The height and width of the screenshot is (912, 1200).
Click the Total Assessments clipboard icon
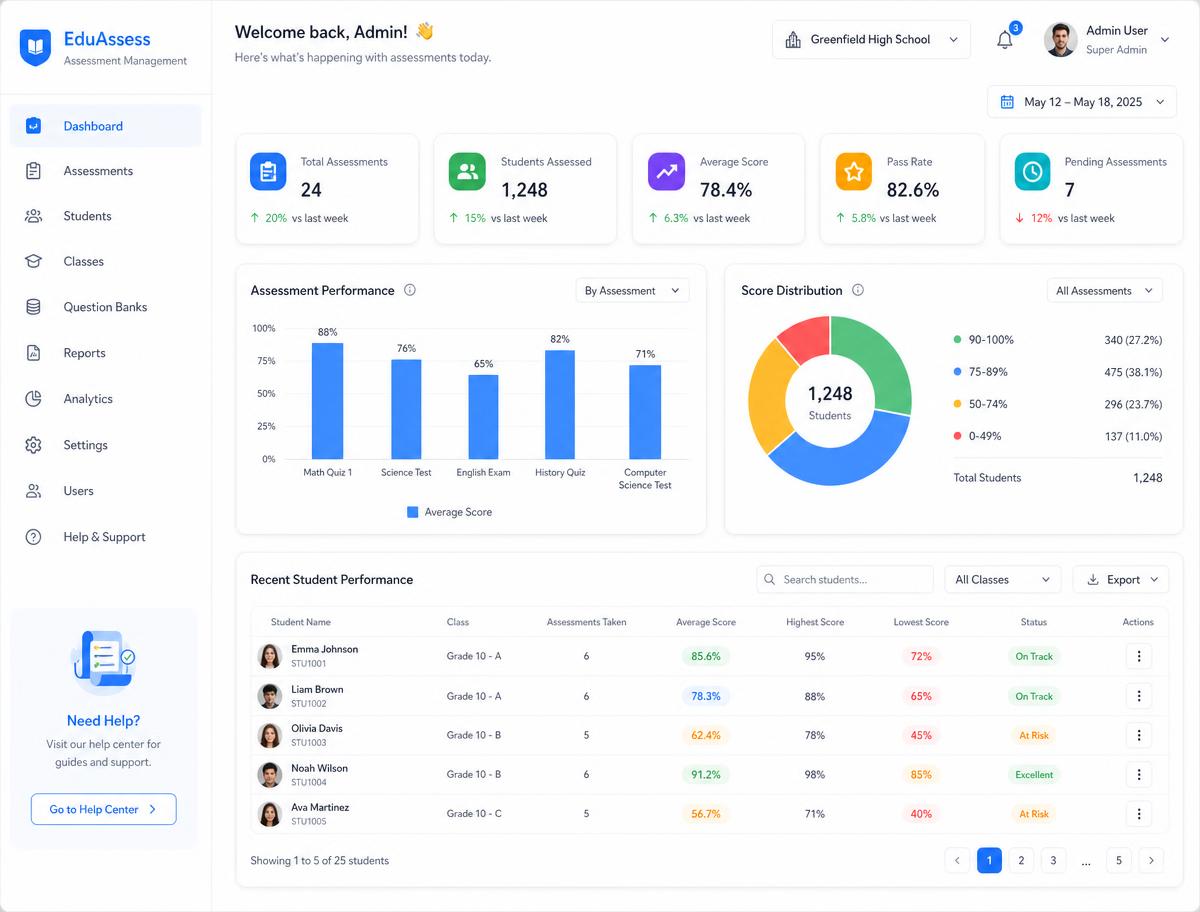[x=268, y=172]
